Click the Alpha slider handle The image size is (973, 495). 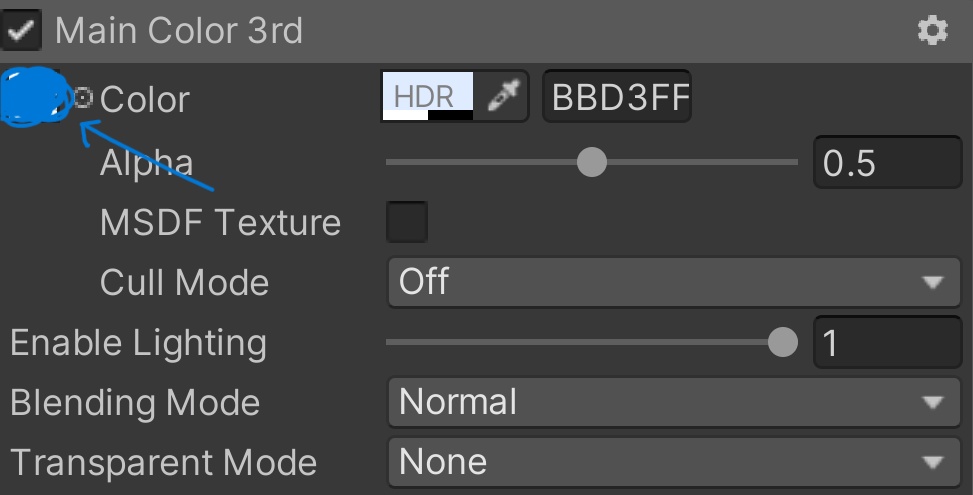coord(593,162)
